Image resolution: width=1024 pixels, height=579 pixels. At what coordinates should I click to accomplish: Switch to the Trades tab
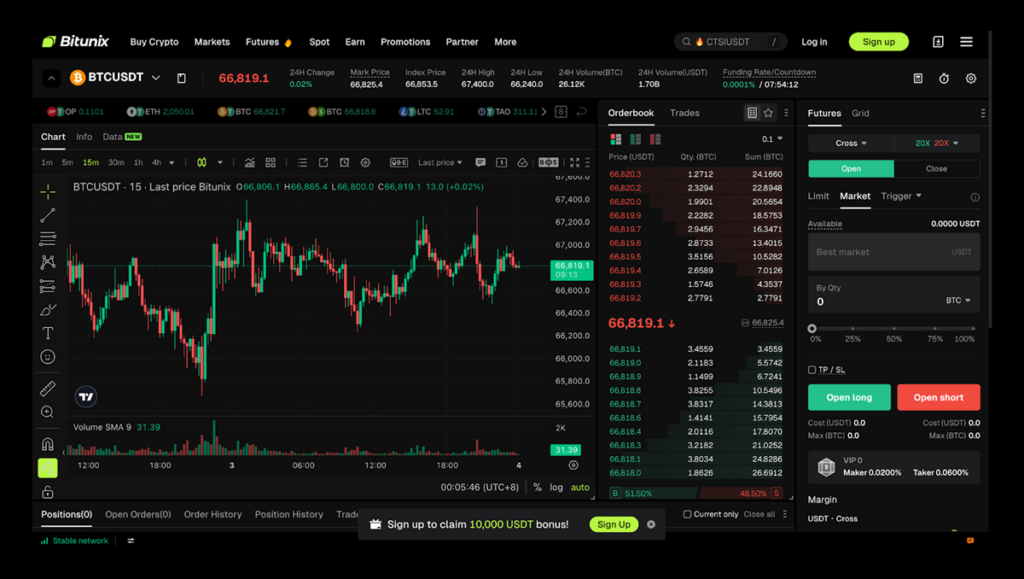[x=684, y=113]
